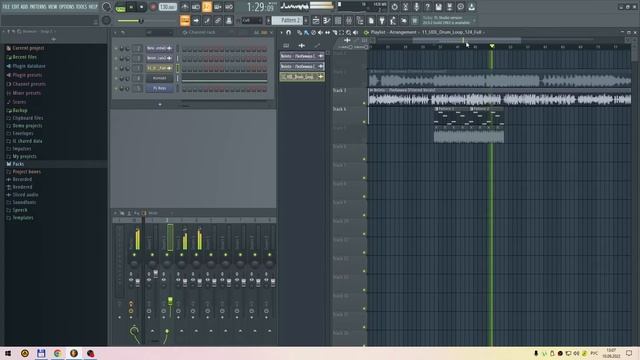Select the playlist Paint brush tool
Screen dimensions: 640x360
306,32
